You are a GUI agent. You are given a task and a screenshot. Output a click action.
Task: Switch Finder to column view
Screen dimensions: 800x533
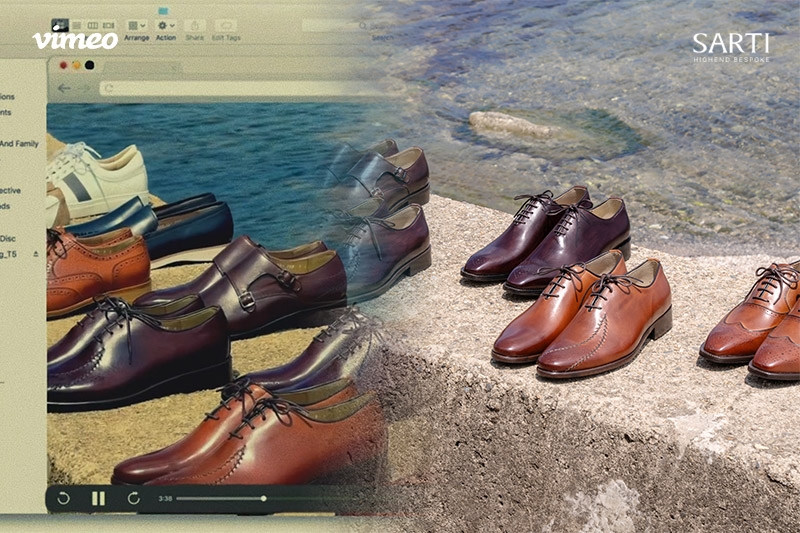[x=93, y=24]
